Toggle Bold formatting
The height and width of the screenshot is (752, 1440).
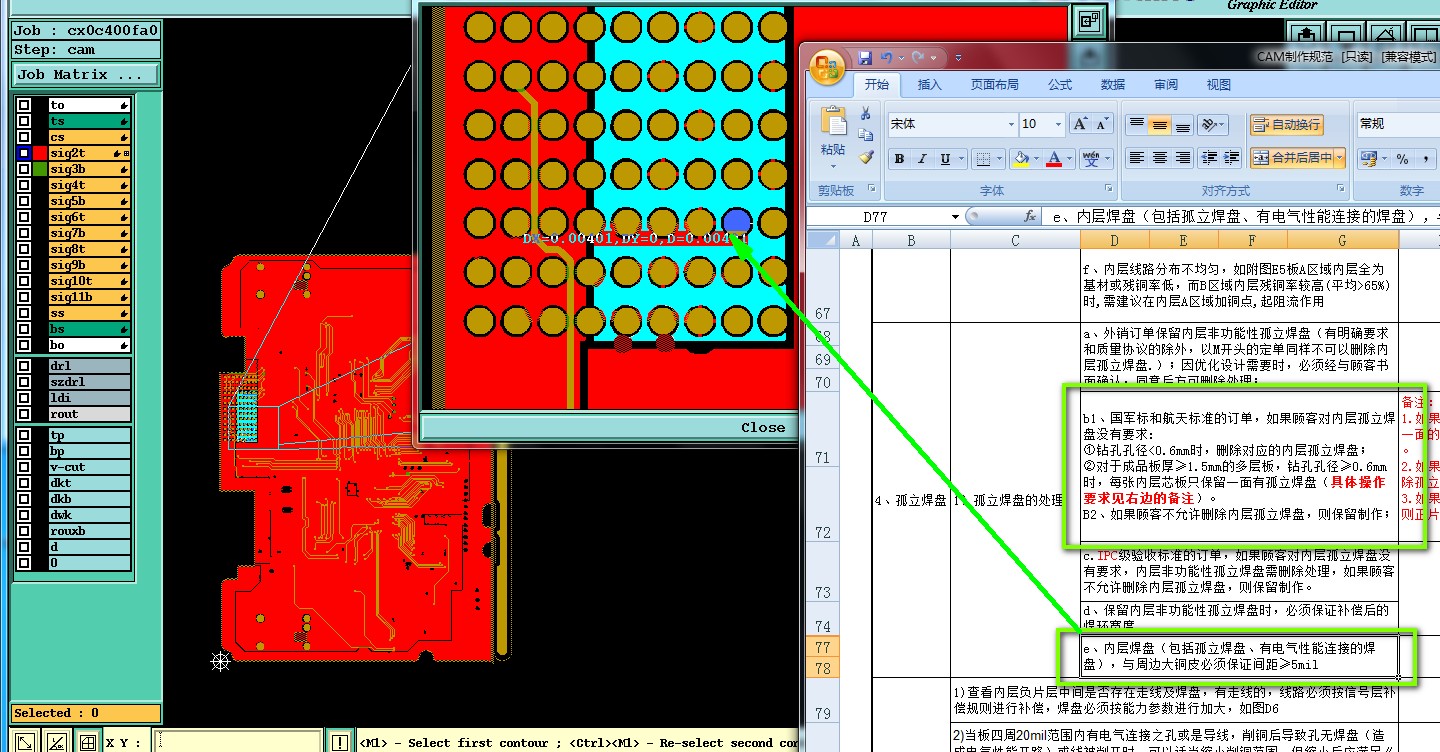[x=899, y=158]
